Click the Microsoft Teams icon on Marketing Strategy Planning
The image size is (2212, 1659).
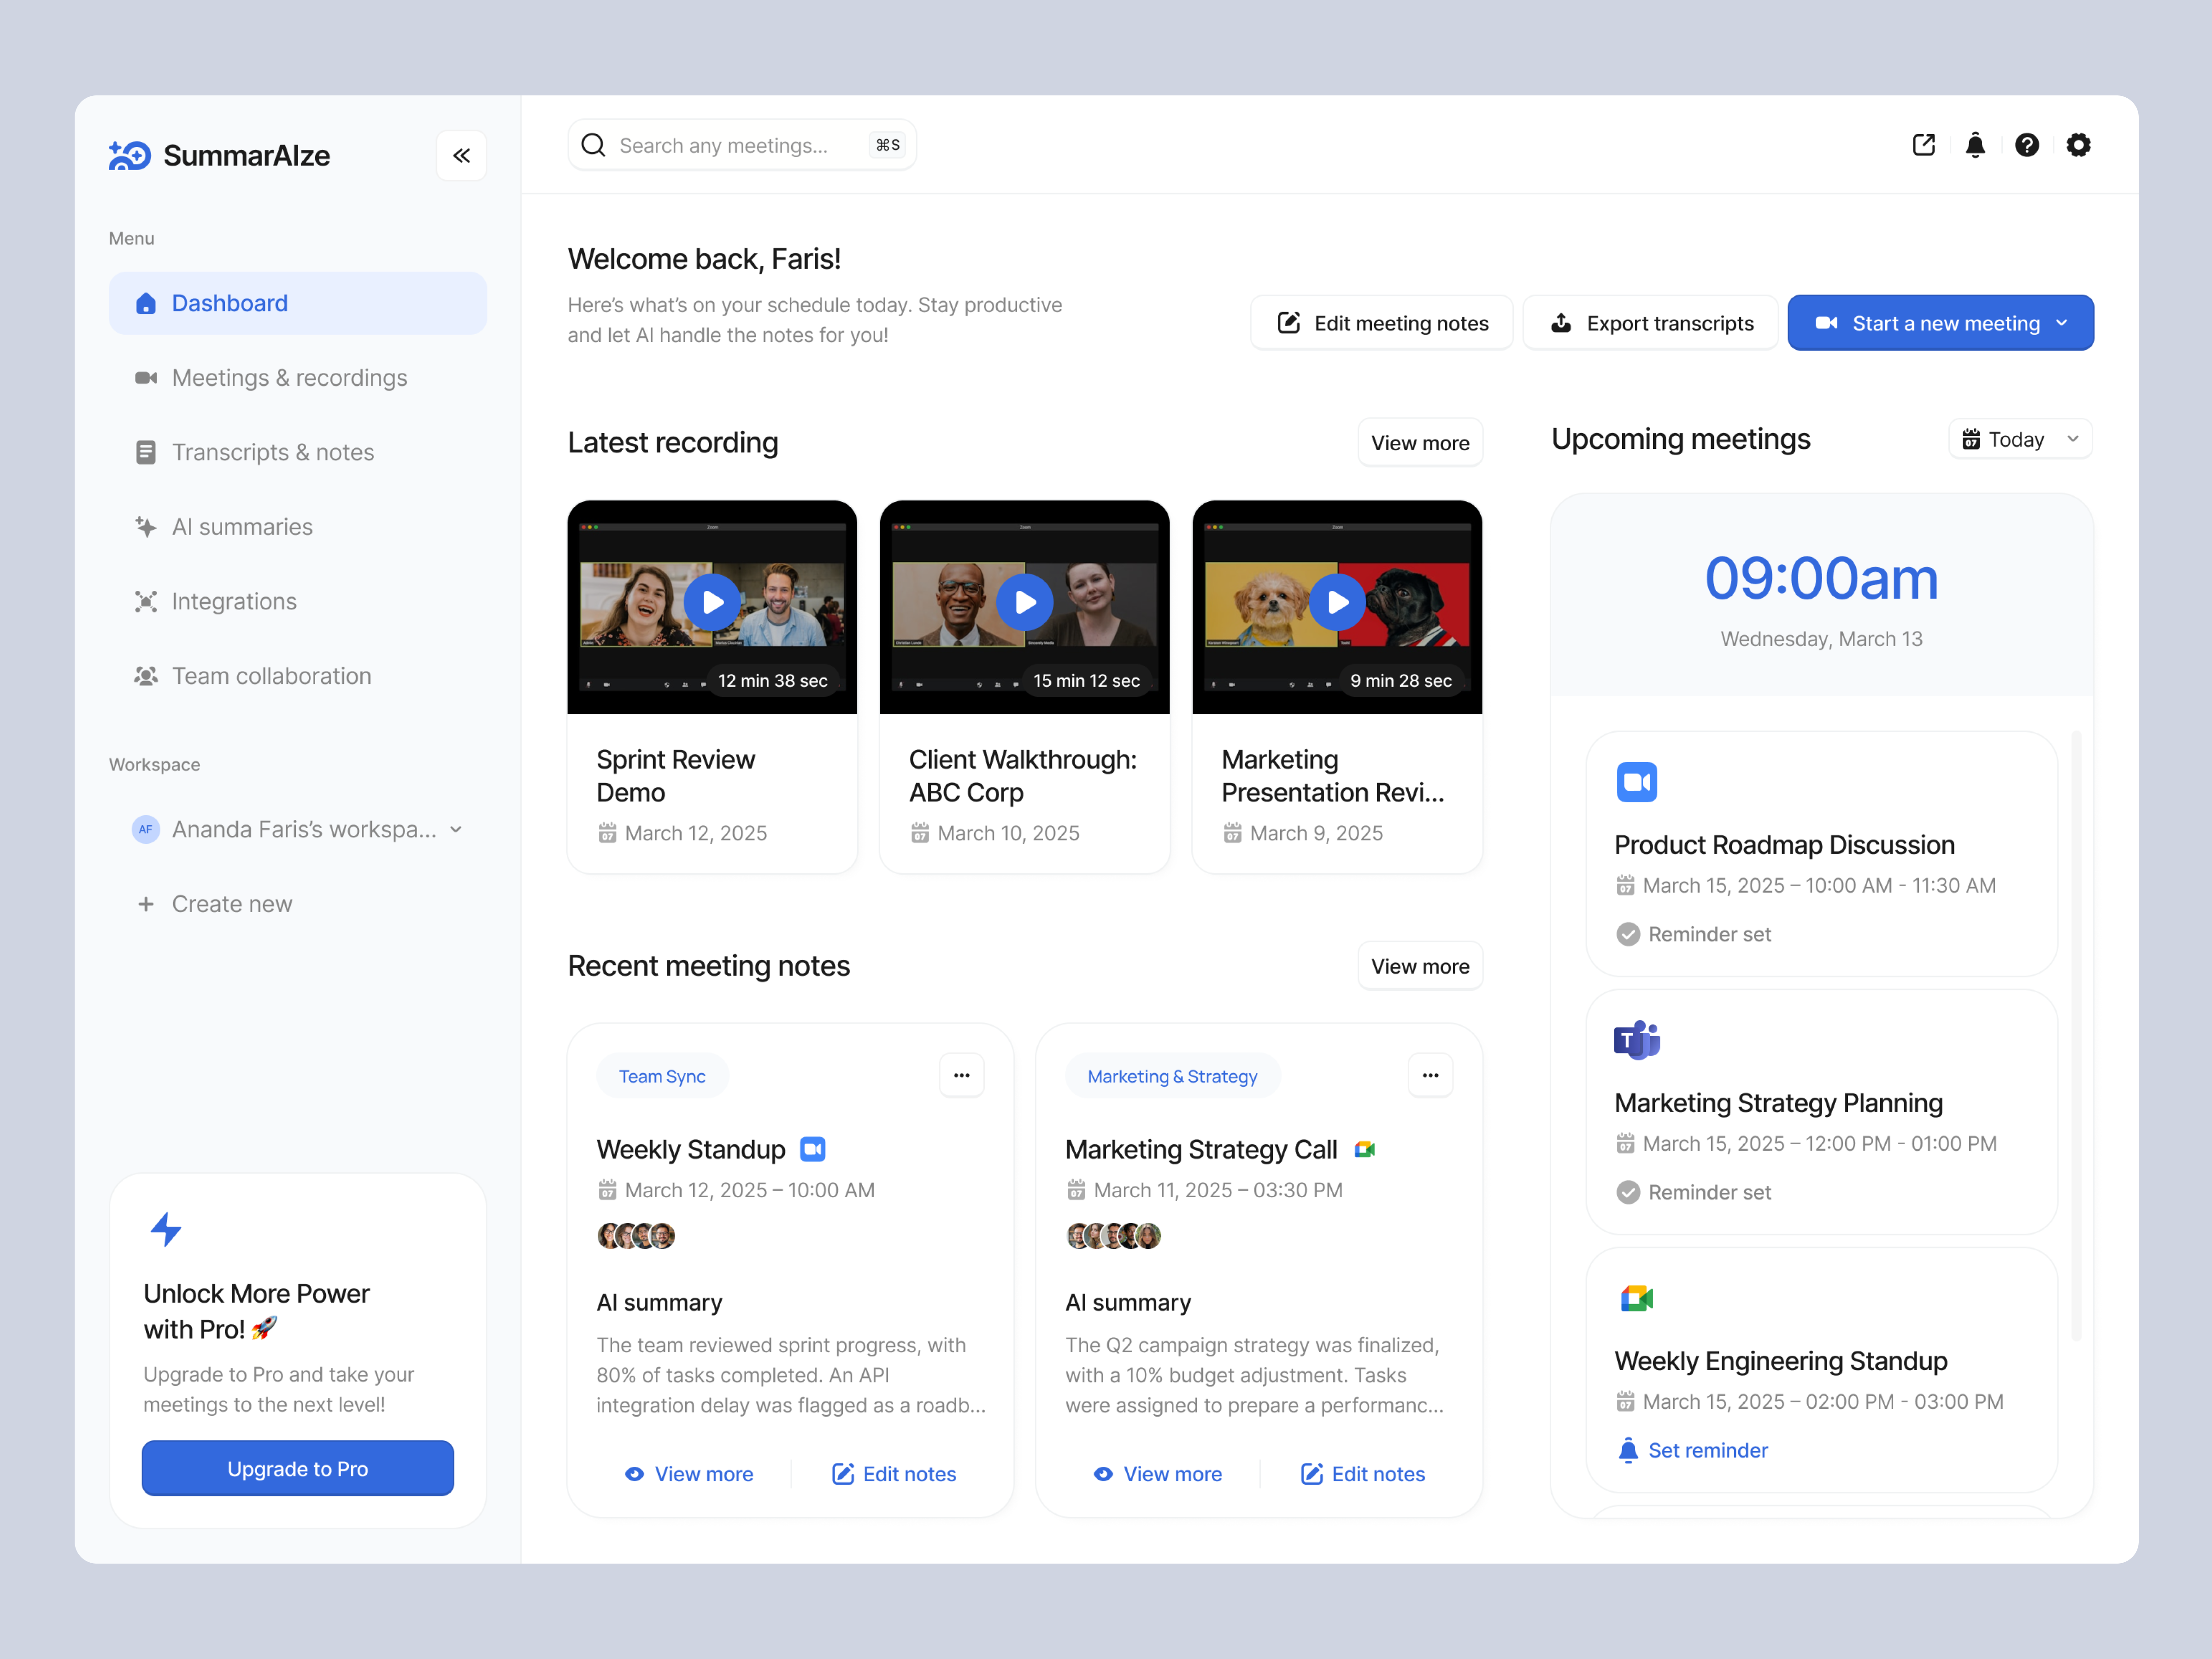pyautogui.click(x=1636, y=1039)
